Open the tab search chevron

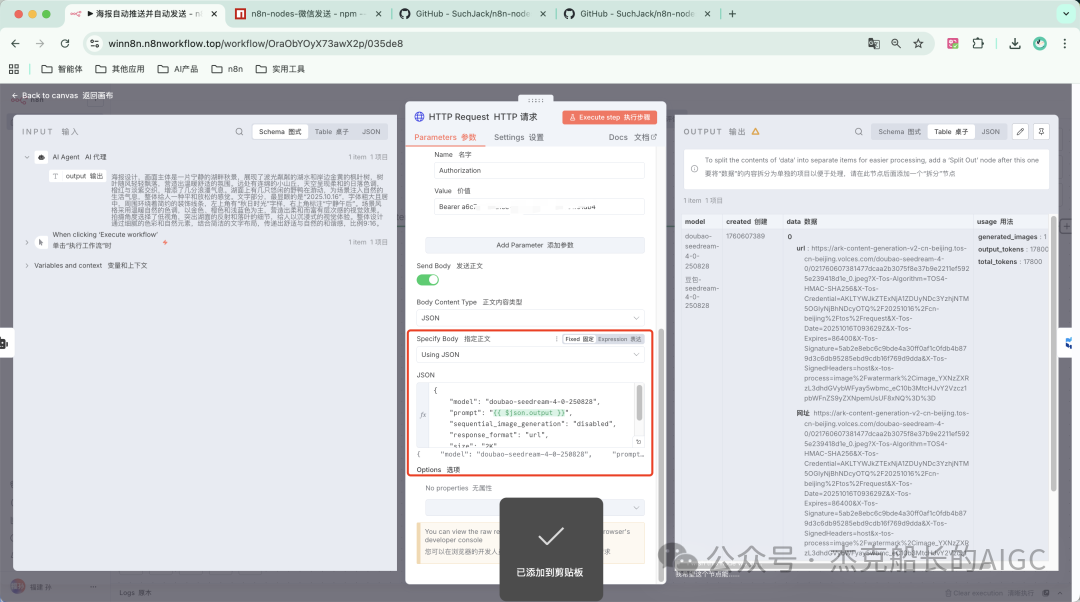pyautogui.click(x=1066, y=14)
